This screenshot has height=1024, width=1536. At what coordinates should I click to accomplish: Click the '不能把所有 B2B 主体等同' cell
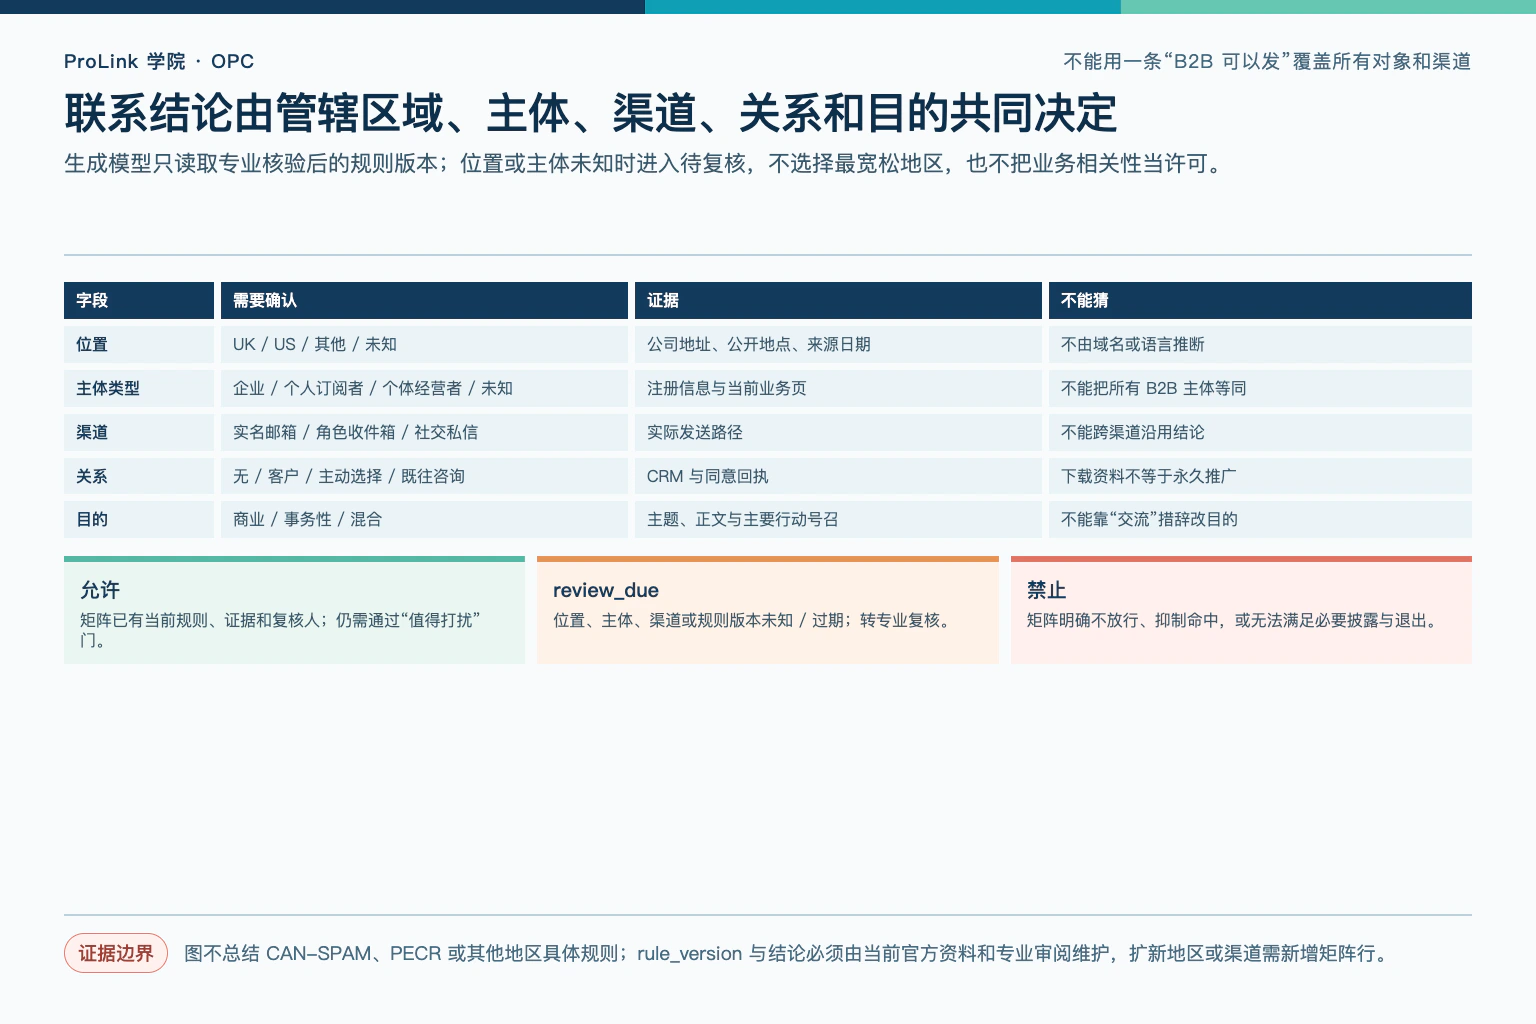click(x=1260, y=388)
